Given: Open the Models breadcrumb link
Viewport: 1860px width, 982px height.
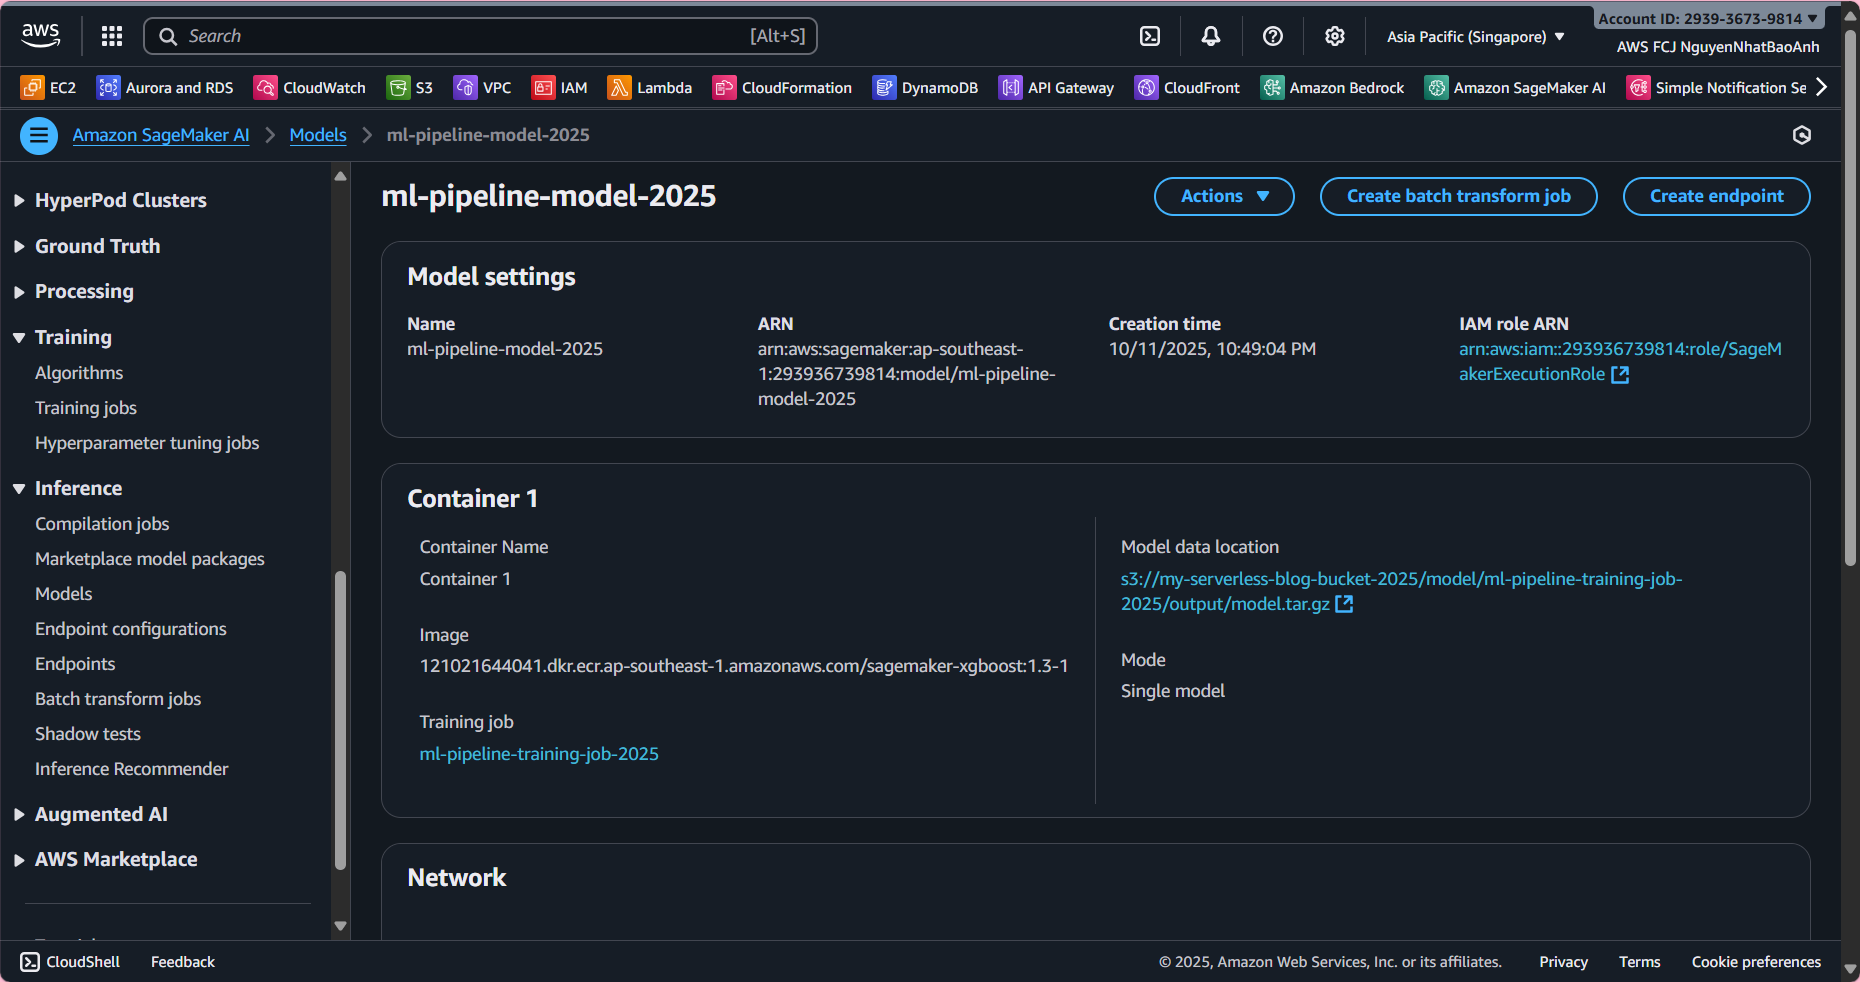Looking at the screenshot, I should 318,135.
